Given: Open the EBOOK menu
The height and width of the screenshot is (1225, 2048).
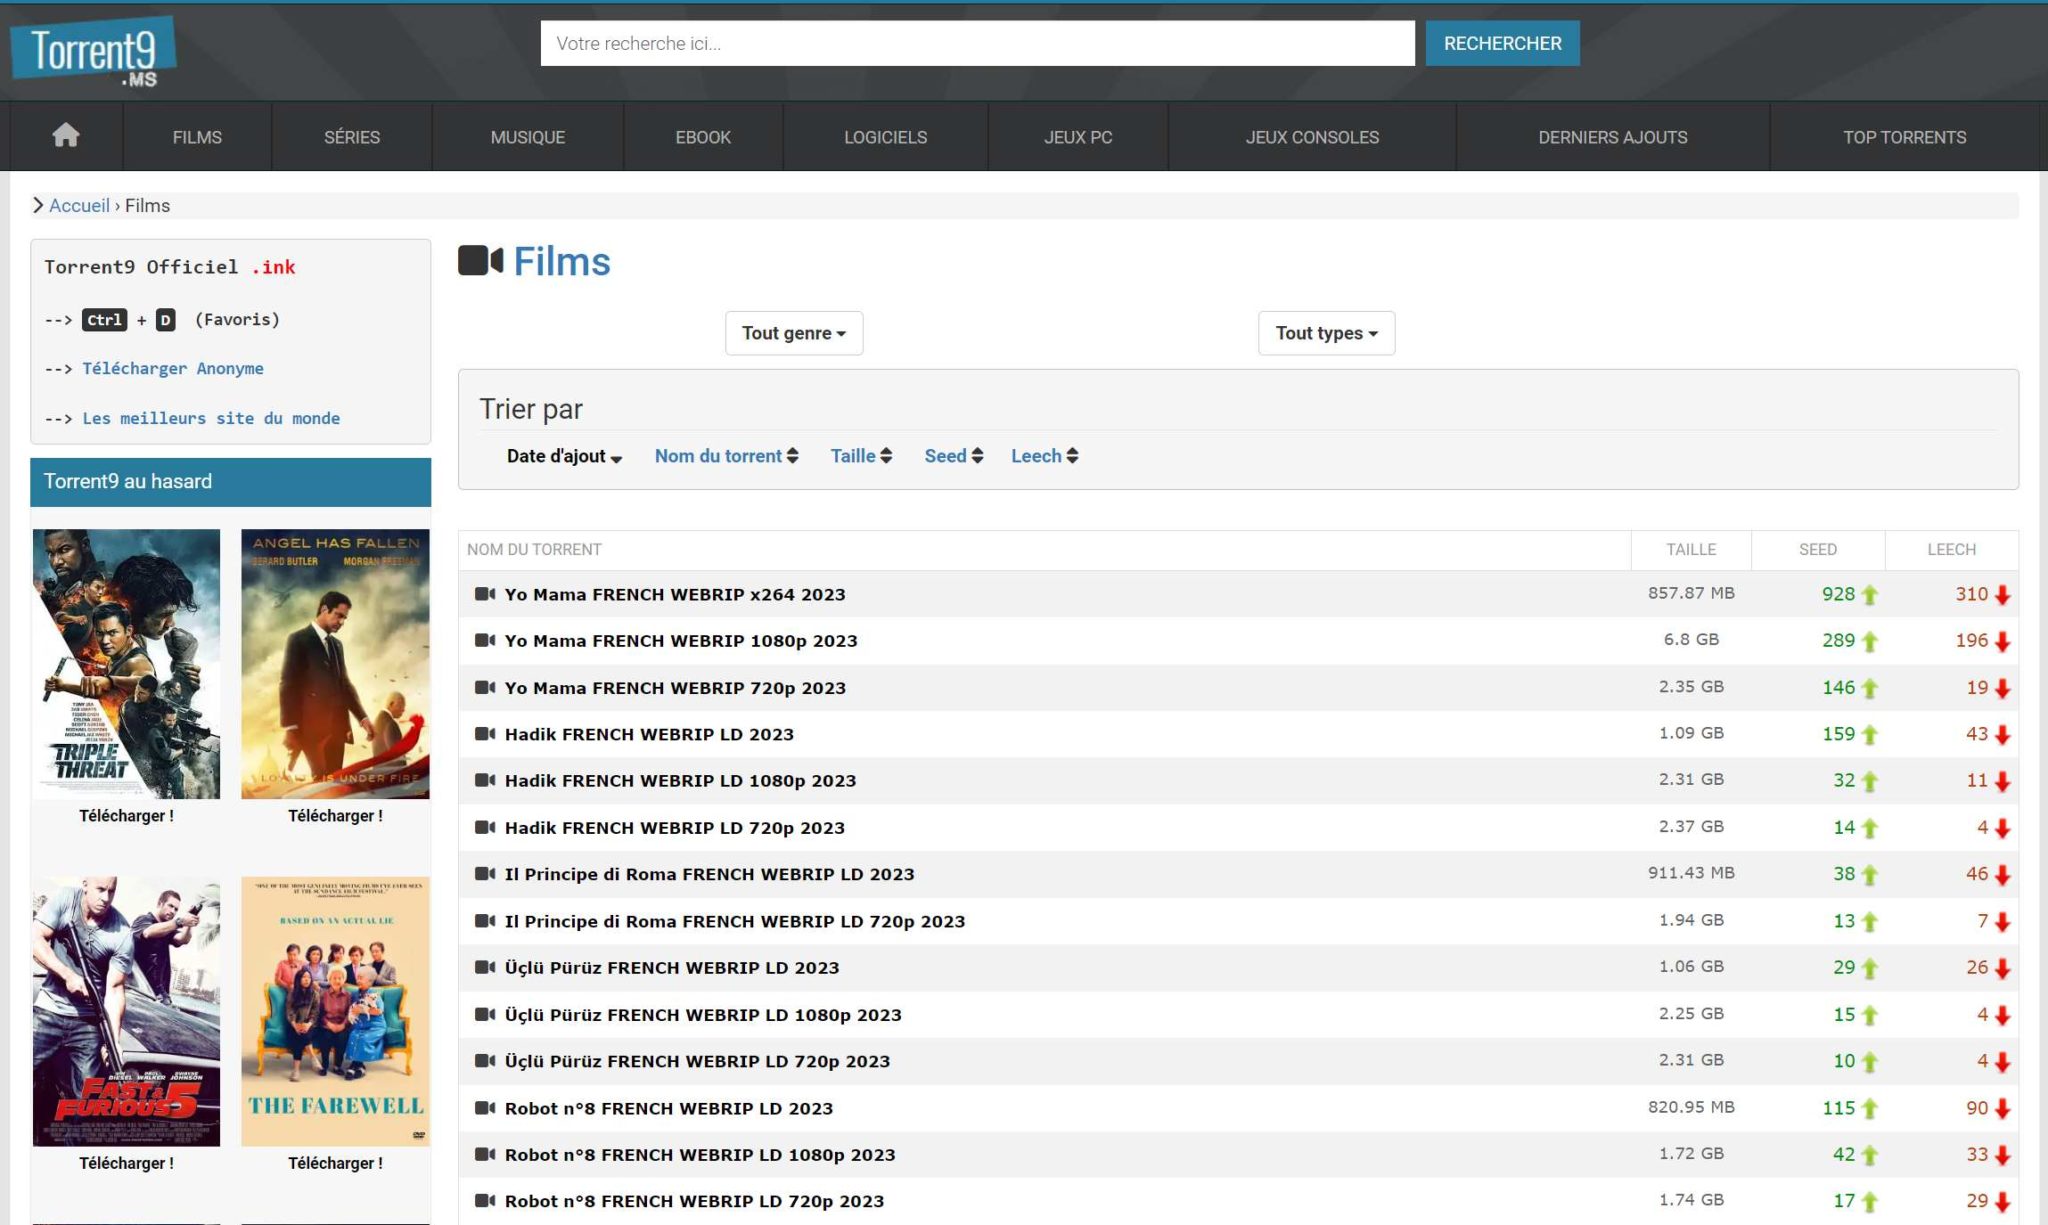Looking at the screenshot, I should [x=703, y=137].
